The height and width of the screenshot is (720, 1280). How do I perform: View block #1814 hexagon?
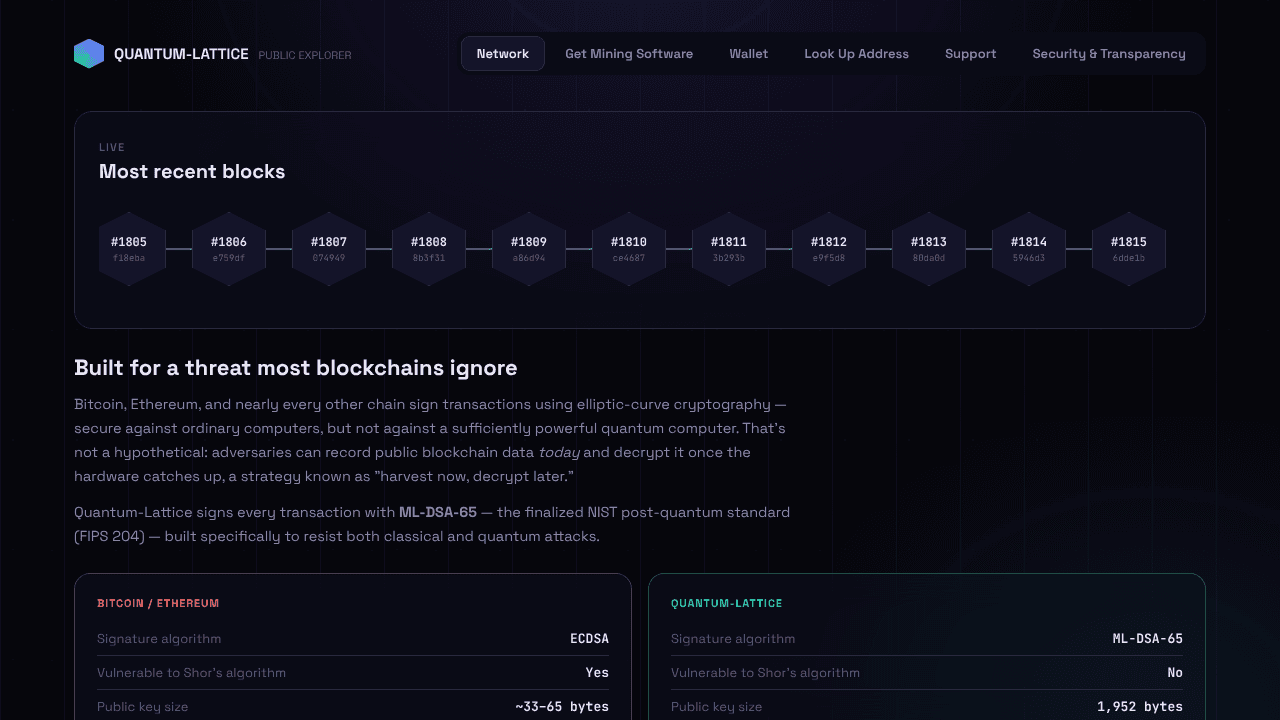pos(1029,249)
